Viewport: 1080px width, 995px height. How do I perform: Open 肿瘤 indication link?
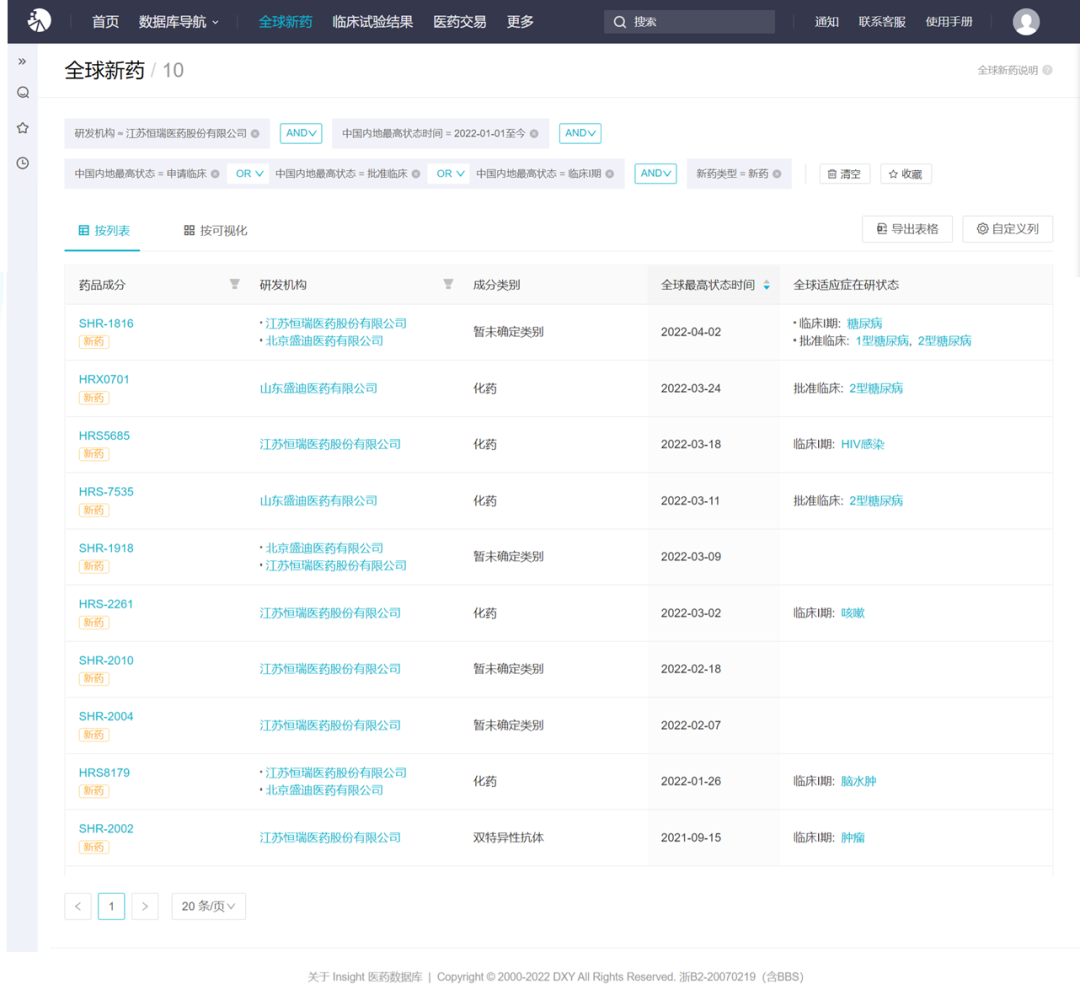click(853, 837)
